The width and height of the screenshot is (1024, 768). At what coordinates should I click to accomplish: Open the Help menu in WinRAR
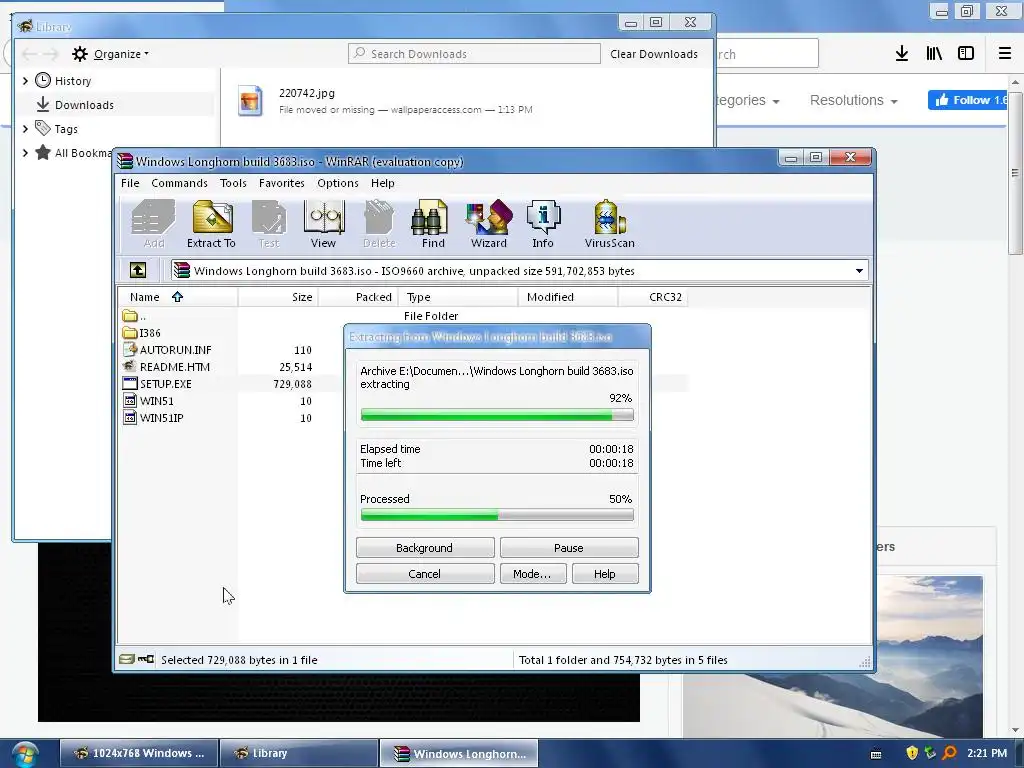click(x=383, y=183)
